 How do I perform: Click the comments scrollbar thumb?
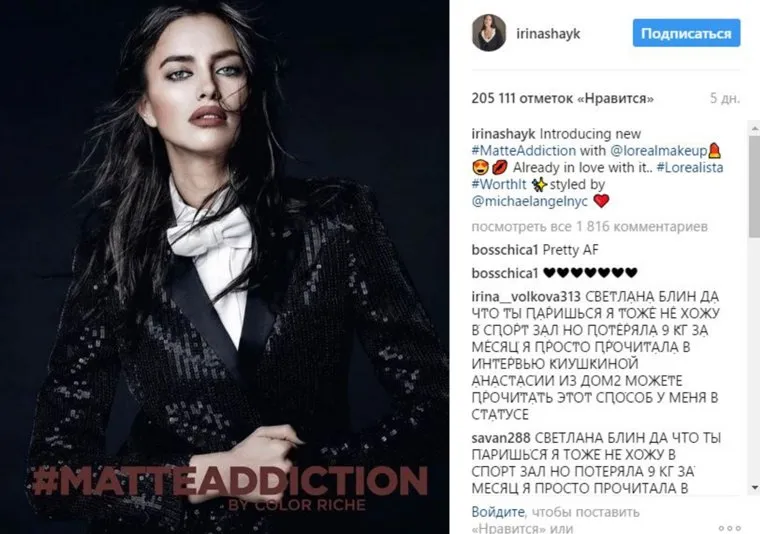[754, 187]
